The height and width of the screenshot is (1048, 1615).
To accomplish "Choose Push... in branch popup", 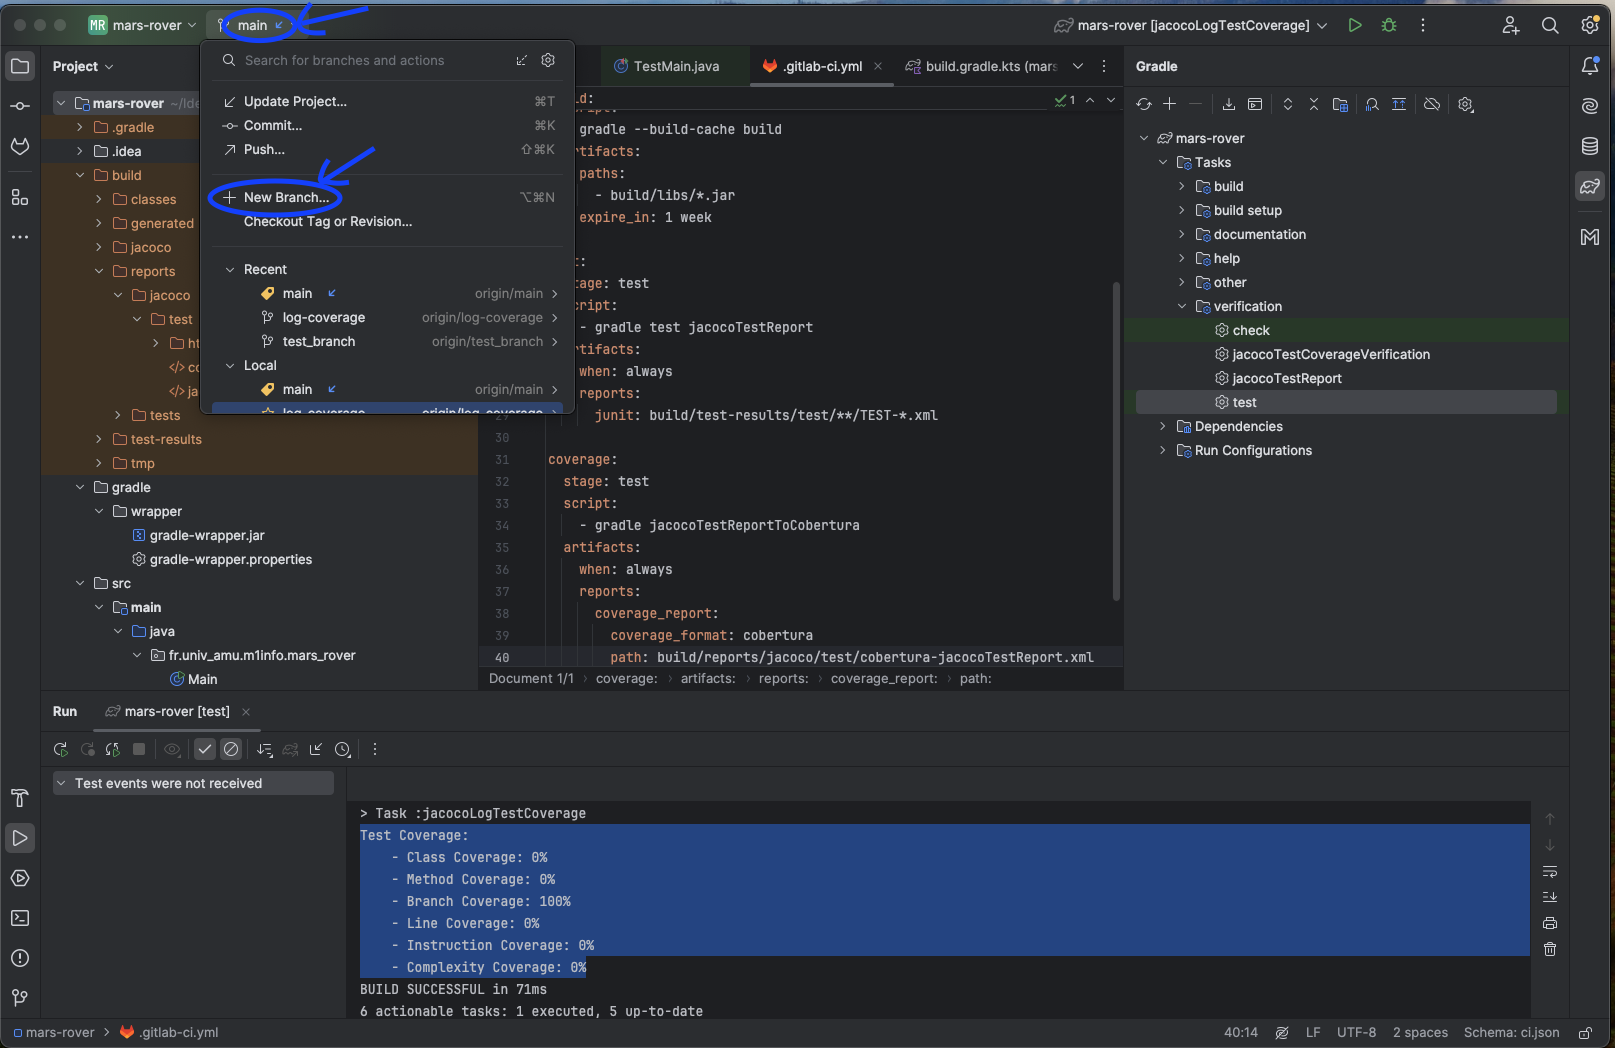I will (388, 150).
